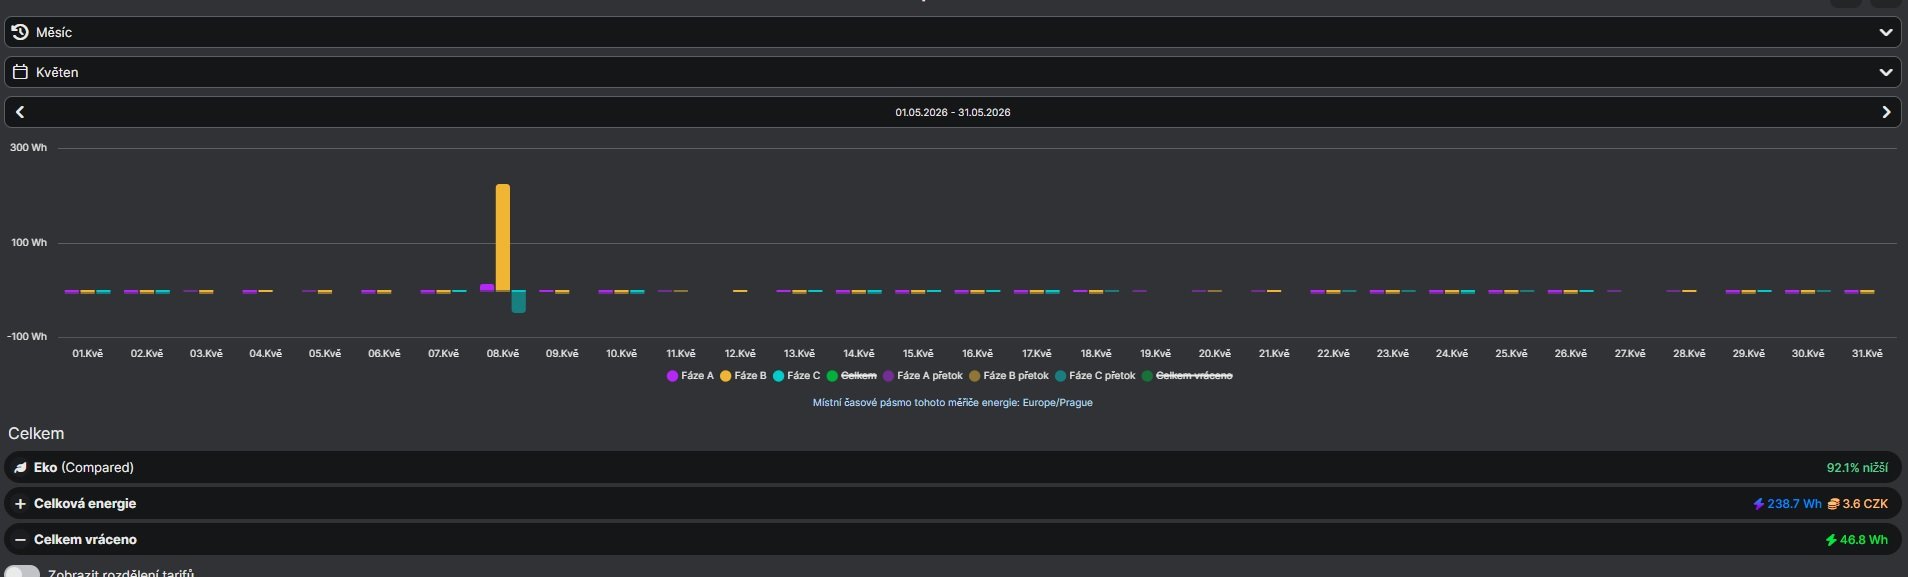Click the 92.1% nižší value
The width and height of the screenshot is (1908, 577).
point(1857,468)
